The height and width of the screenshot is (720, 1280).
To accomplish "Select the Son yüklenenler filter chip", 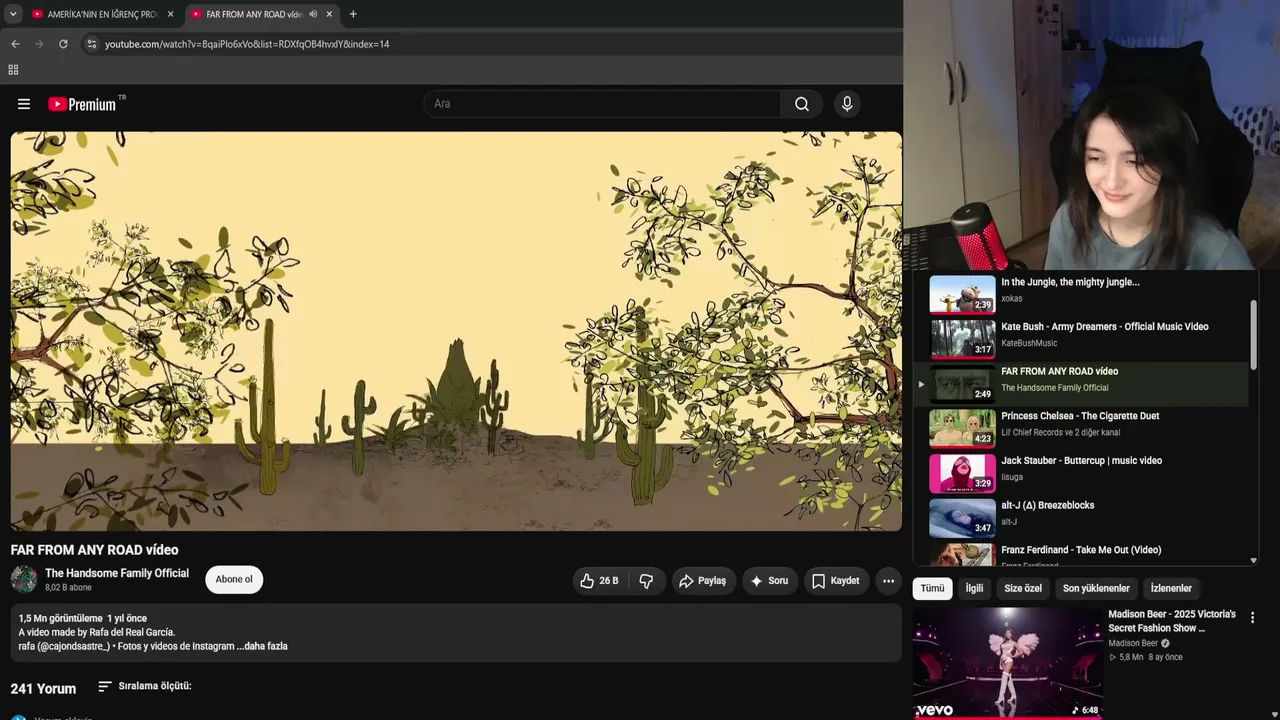I will click(1096, 589).
